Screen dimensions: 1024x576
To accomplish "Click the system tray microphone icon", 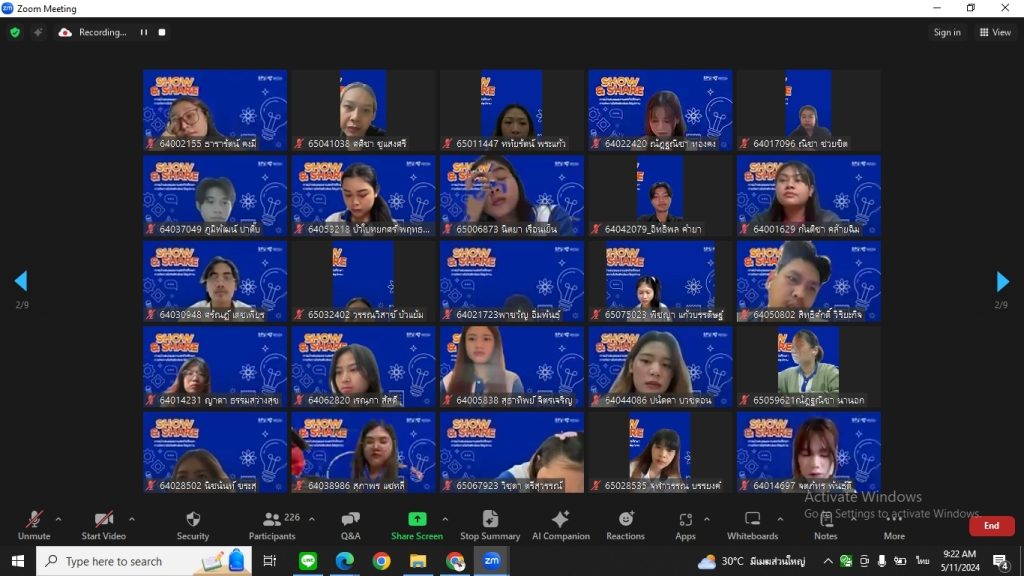I will point(882,561).
